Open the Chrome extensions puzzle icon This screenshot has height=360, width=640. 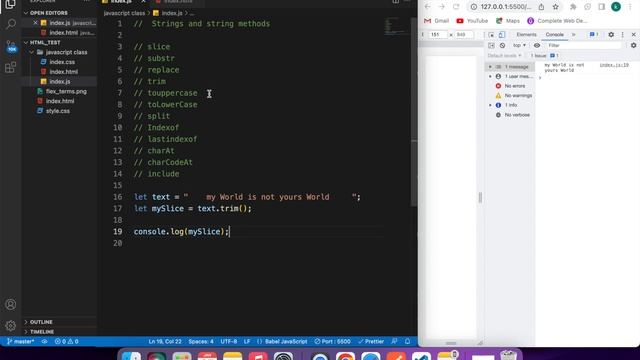pyautogui.click(x=573, y=7)
